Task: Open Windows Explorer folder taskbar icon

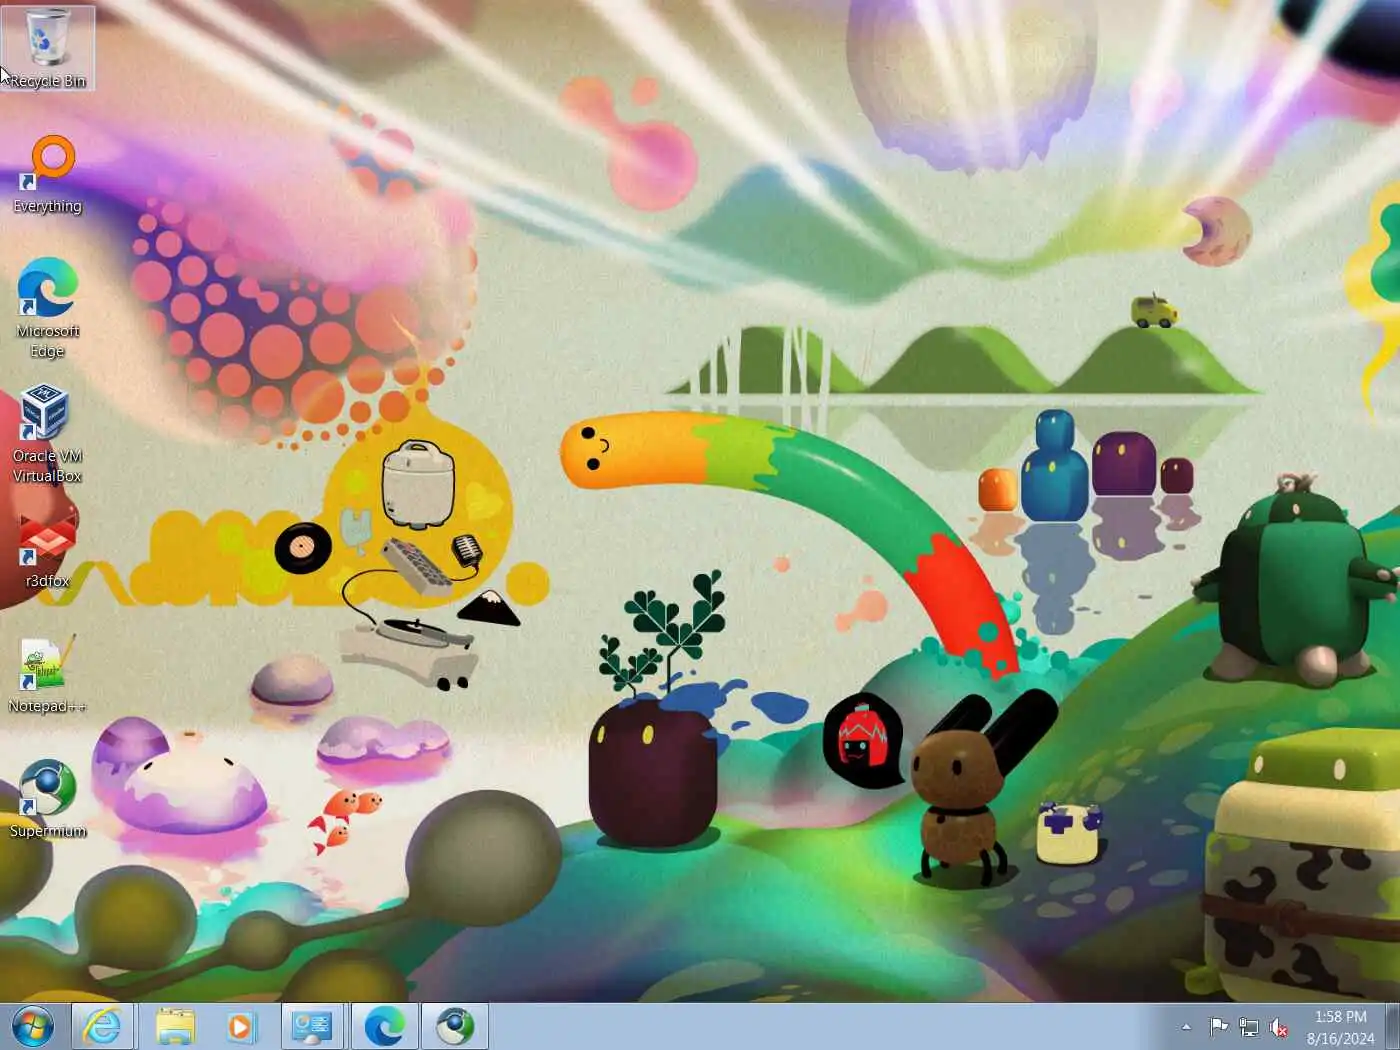Action: pos(175,1027)
